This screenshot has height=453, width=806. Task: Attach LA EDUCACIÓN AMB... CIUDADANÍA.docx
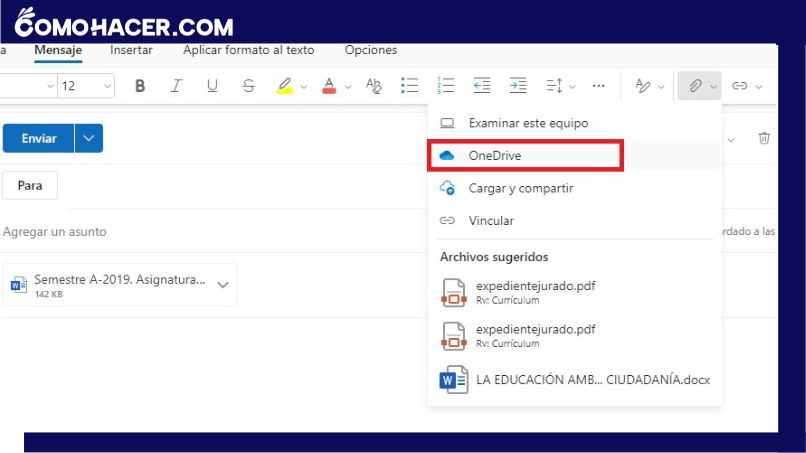pyautogui.click(x=574, y=380)
